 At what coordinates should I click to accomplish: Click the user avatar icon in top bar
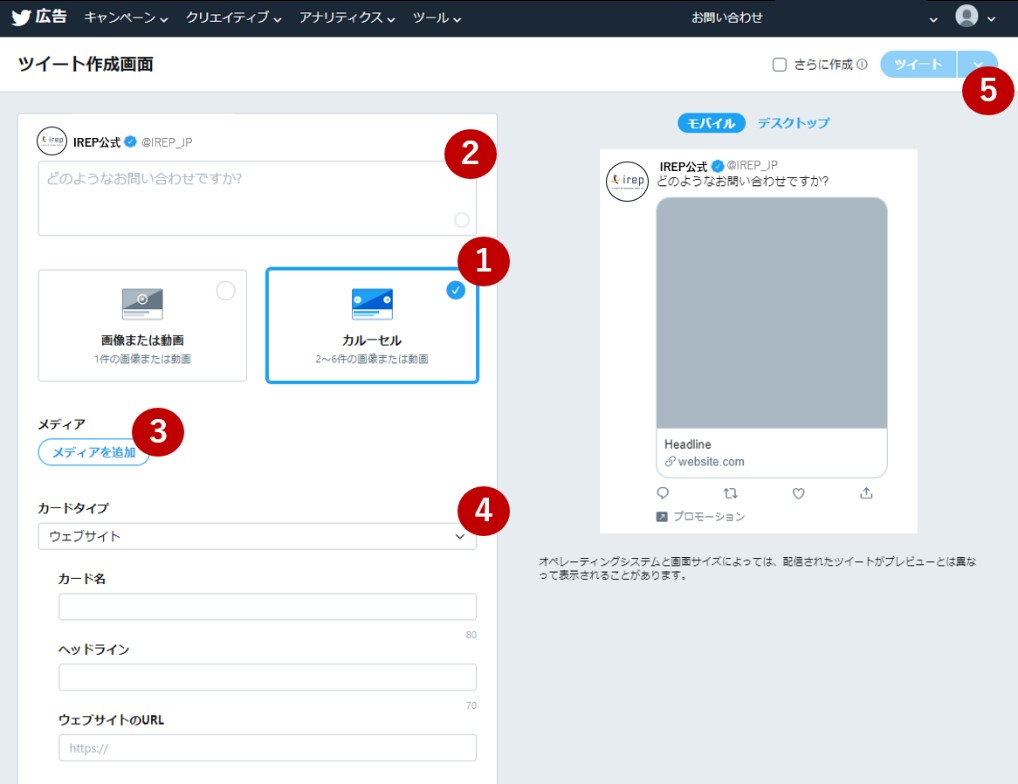point(966,17)
